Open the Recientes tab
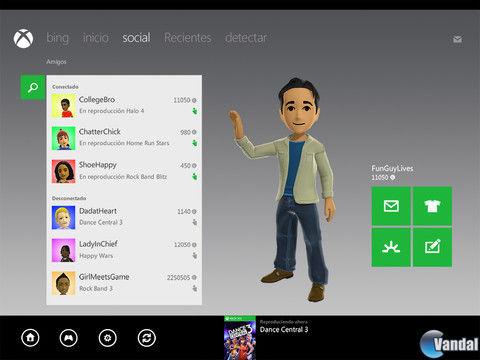 tap(188, 38)
